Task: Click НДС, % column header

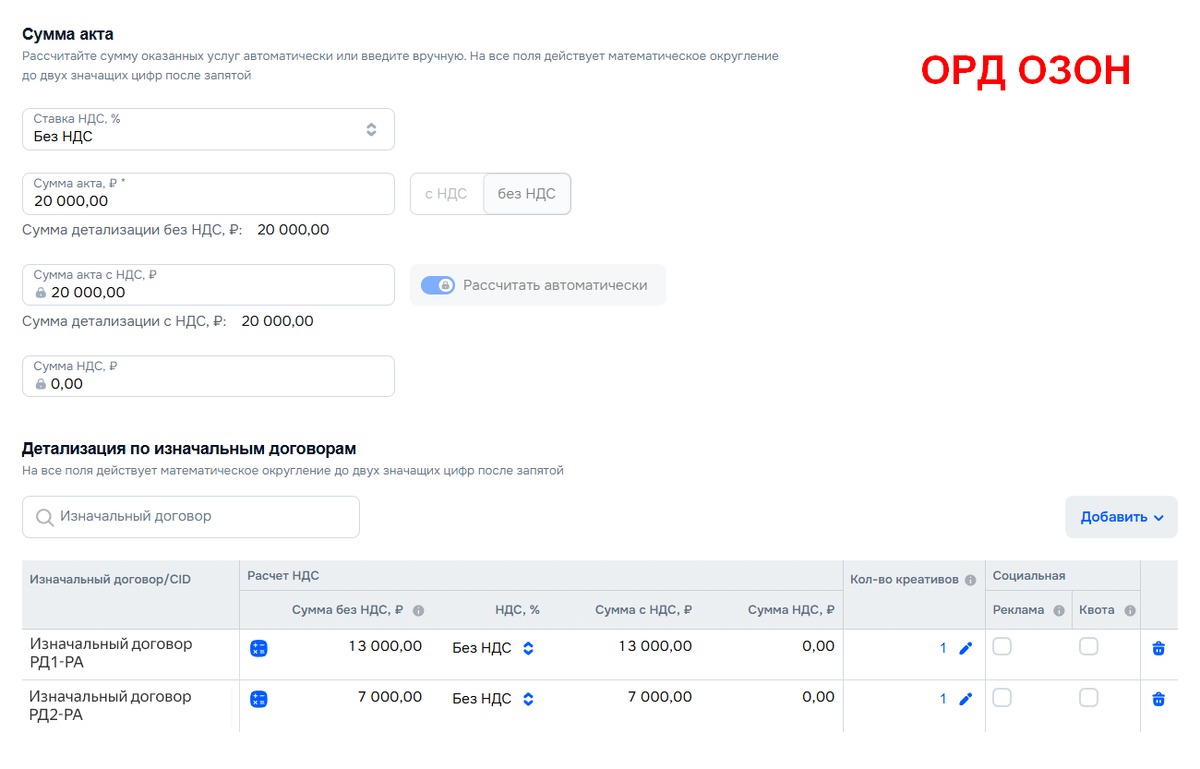Action: point(517,610)
